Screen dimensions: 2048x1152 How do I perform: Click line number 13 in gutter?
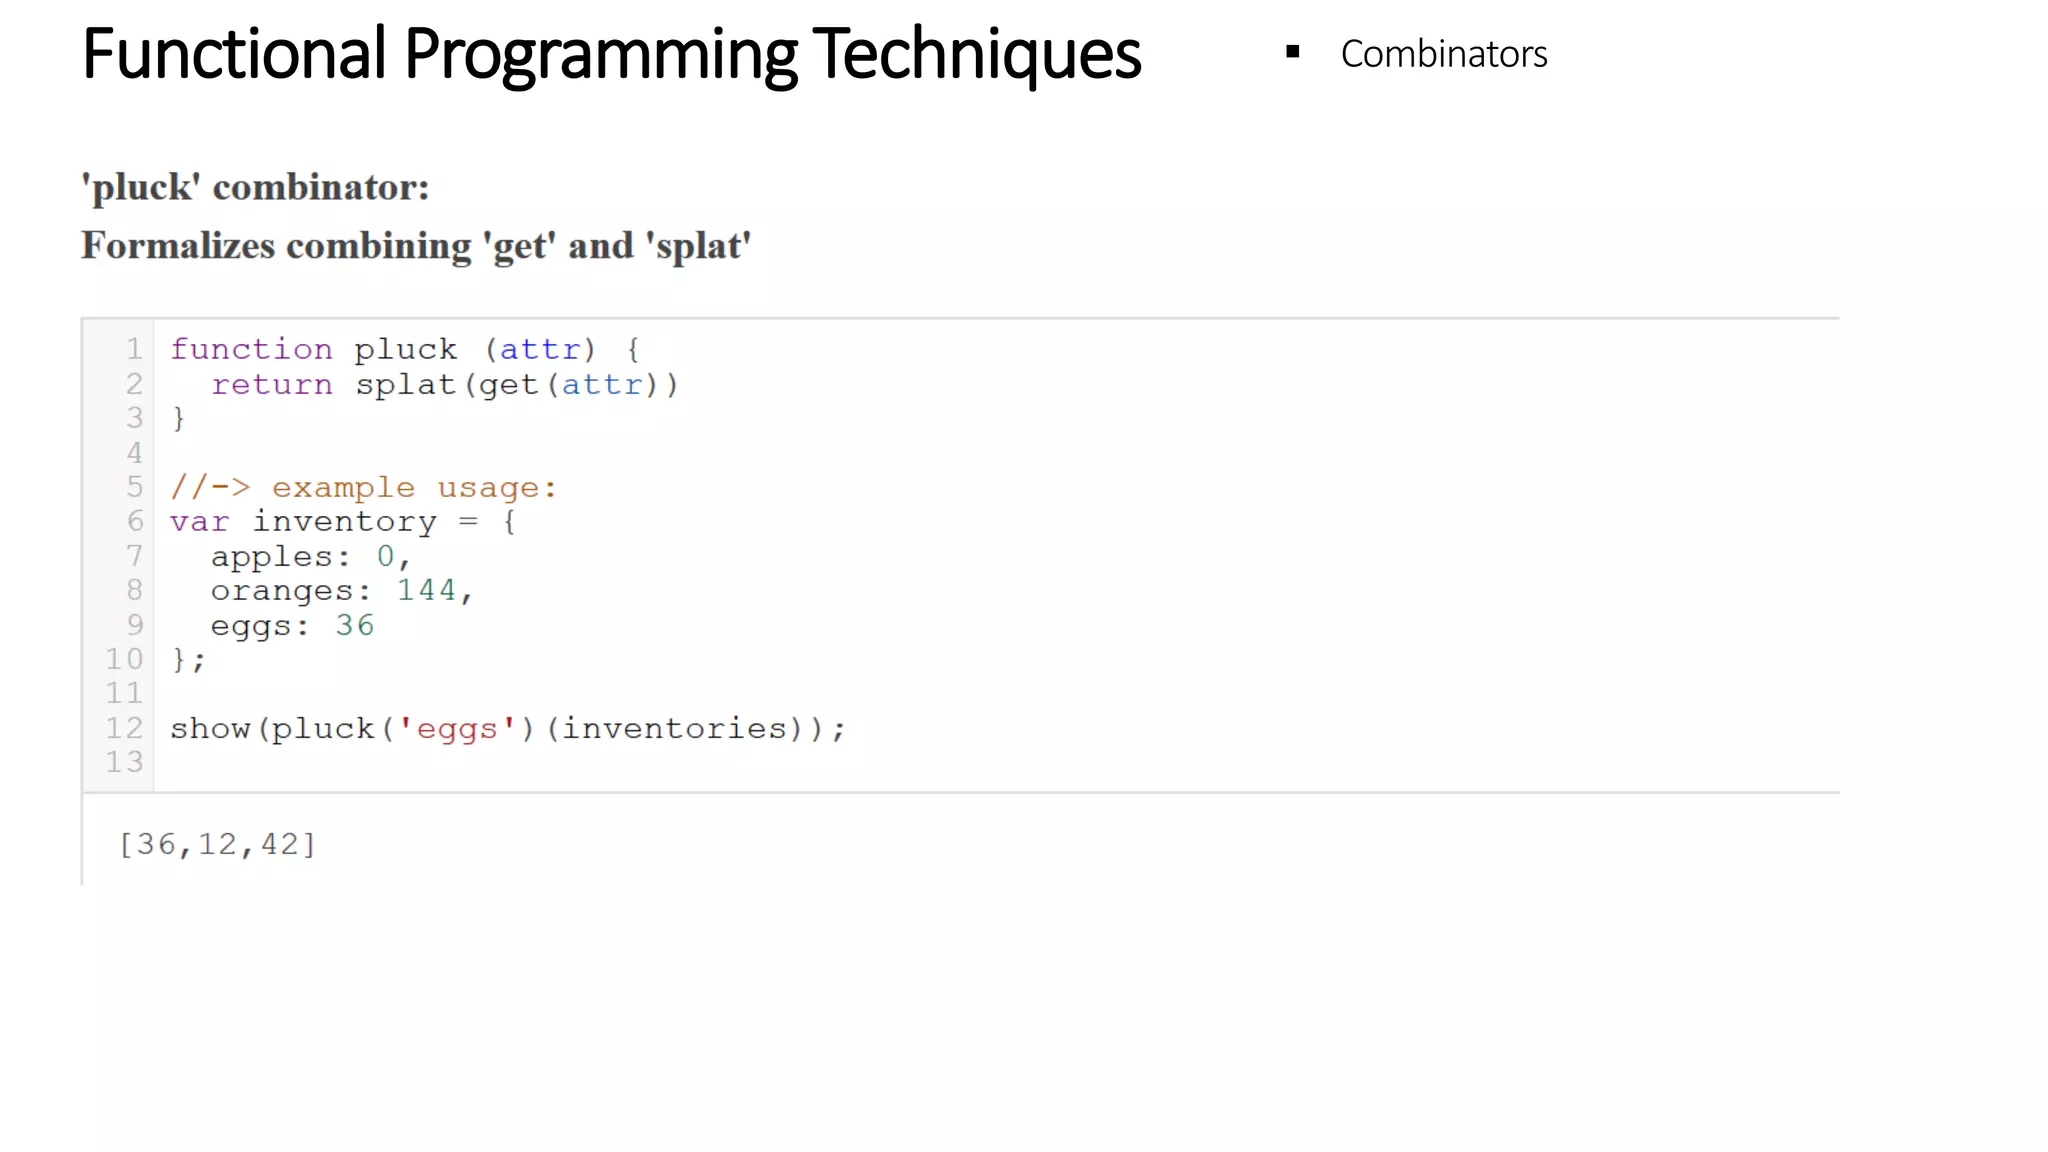tap(125, 763)
